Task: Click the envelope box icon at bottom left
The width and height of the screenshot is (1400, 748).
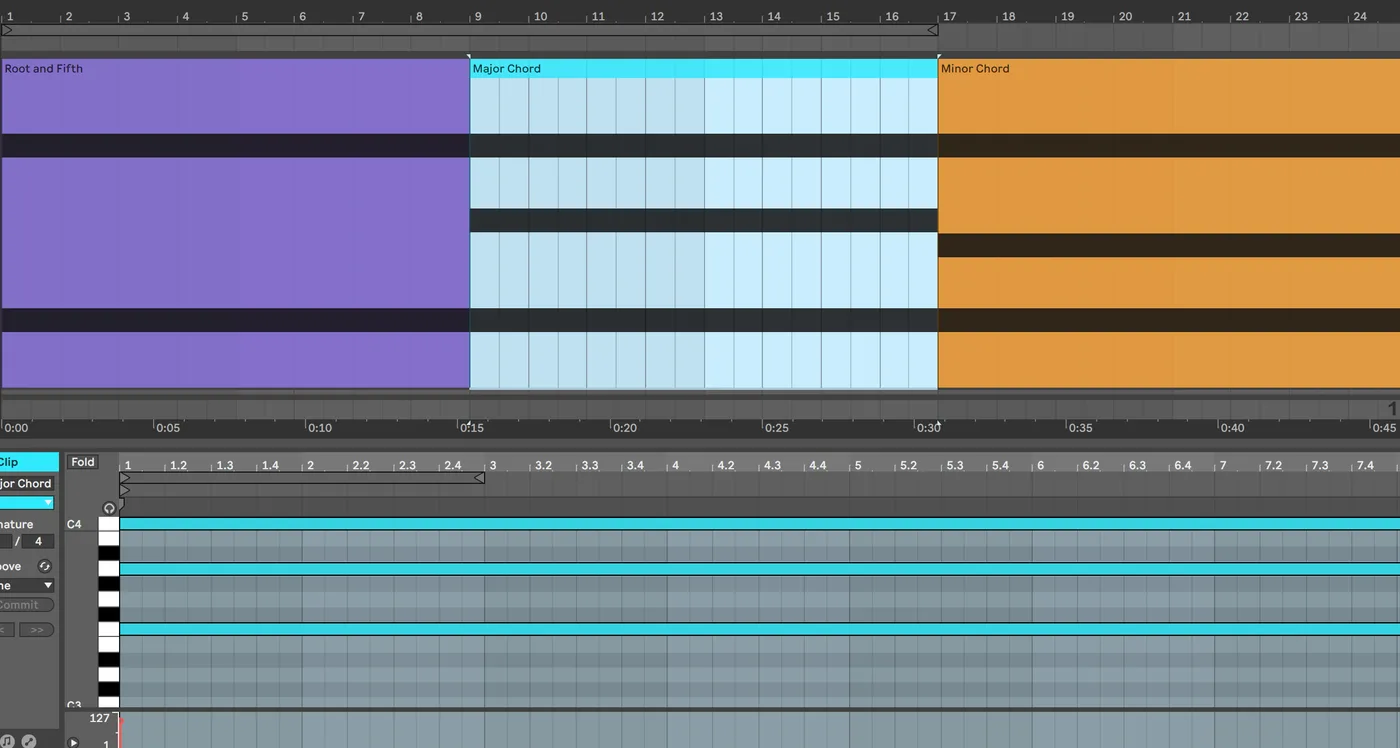Action: (29, 741)
